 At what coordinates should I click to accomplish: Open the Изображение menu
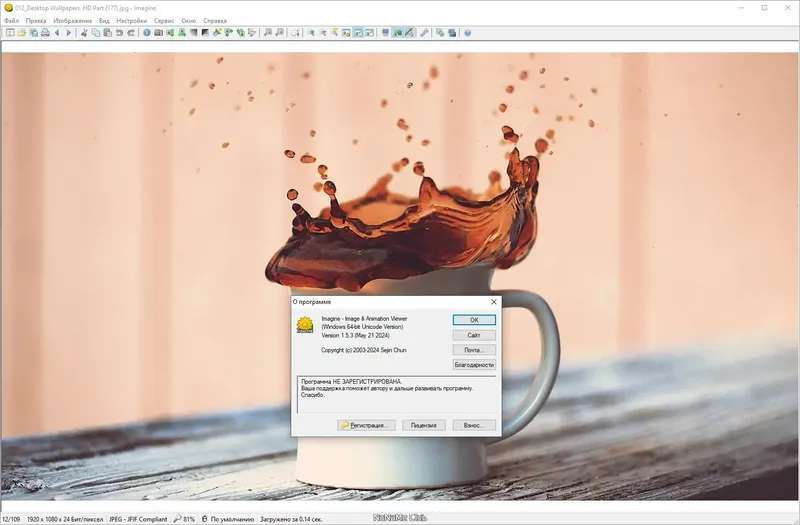point(72,21)
